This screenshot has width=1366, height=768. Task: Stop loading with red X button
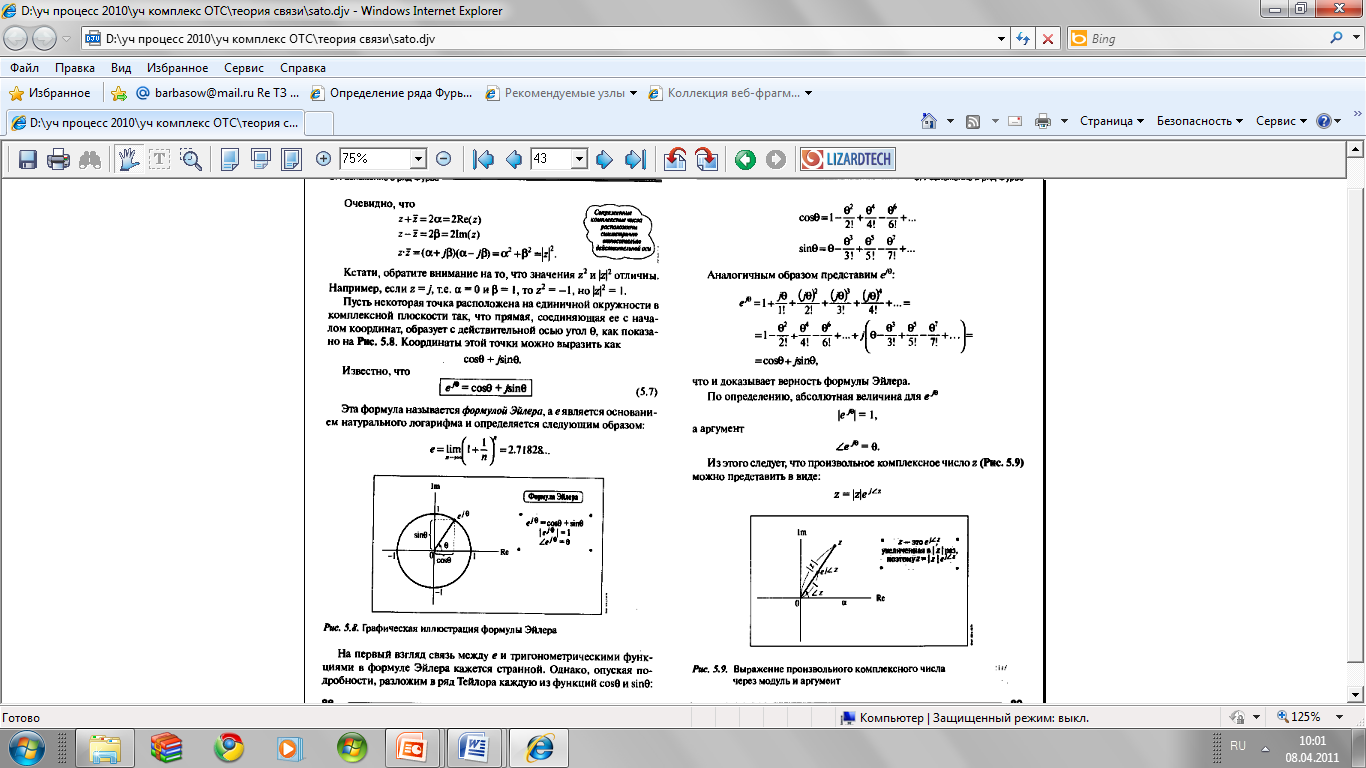[1048, 39]
